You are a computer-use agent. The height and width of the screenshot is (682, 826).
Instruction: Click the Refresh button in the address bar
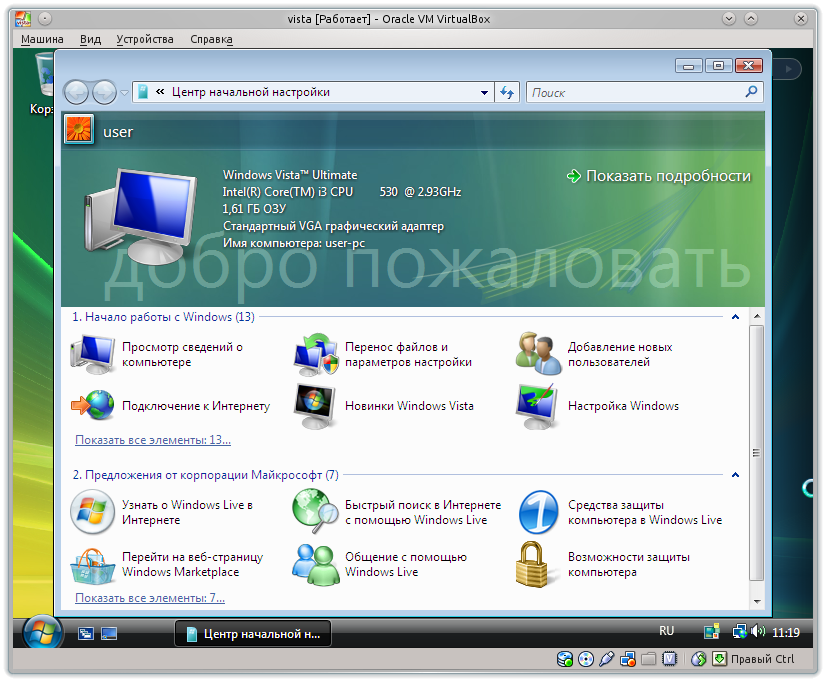point(507,92)
